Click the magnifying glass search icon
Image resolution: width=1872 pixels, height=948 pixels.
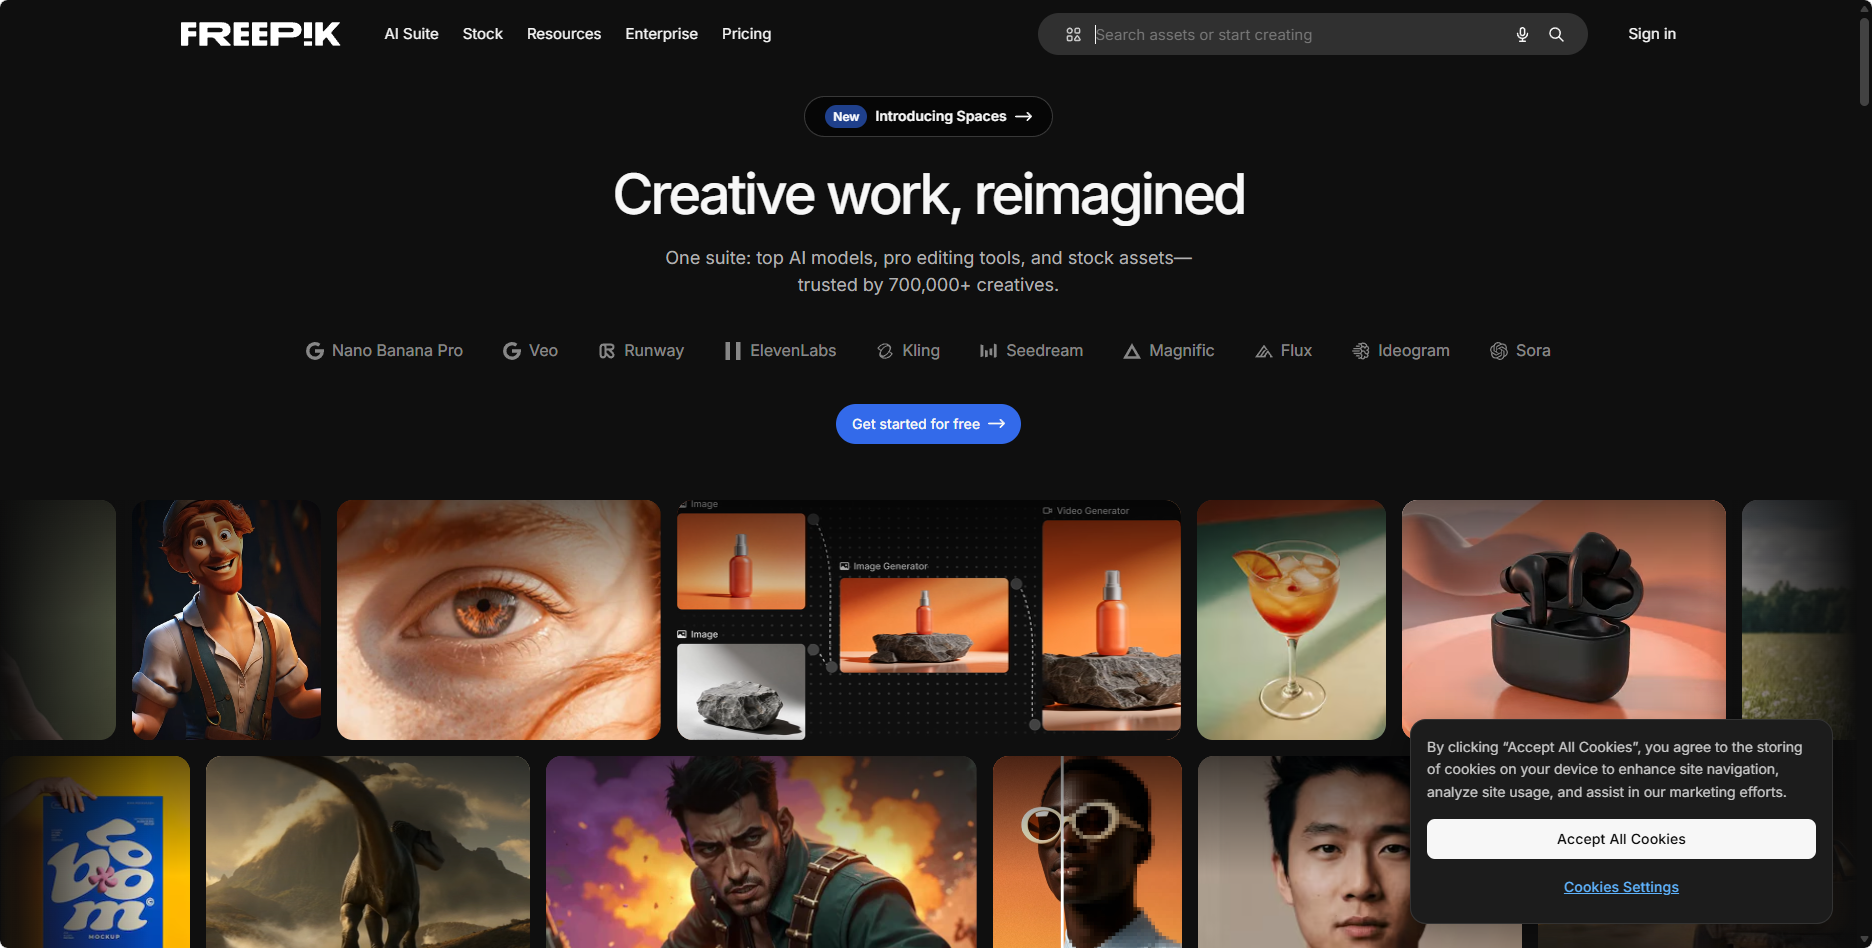1556,35
